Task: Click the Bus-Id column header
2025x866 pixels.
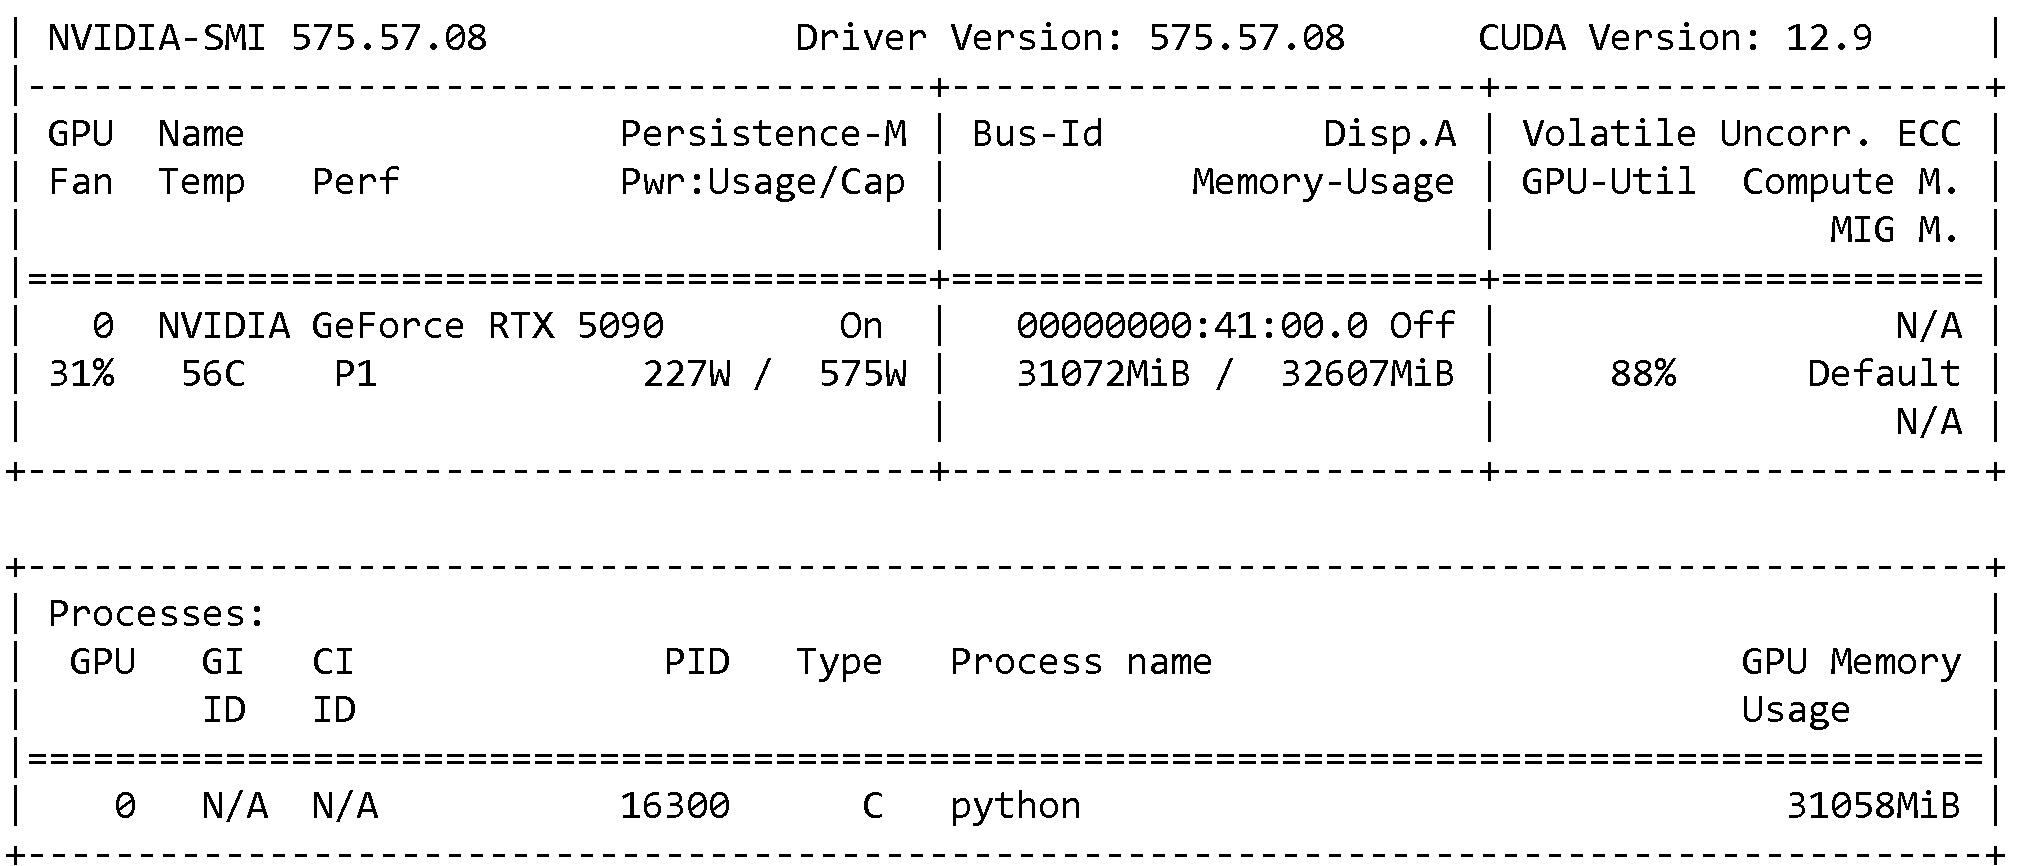Action: [x=1037, y=134]
